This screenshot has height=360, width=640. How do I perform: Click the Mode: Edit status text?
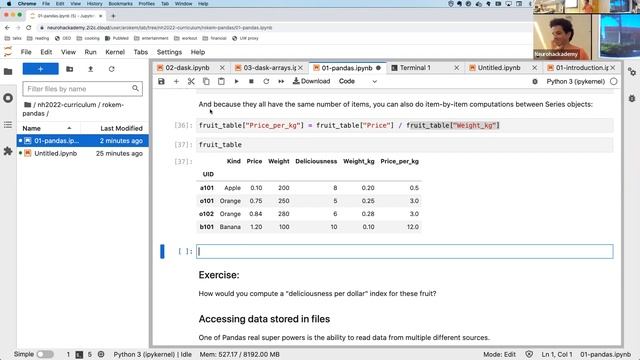(x=499, y=354)
